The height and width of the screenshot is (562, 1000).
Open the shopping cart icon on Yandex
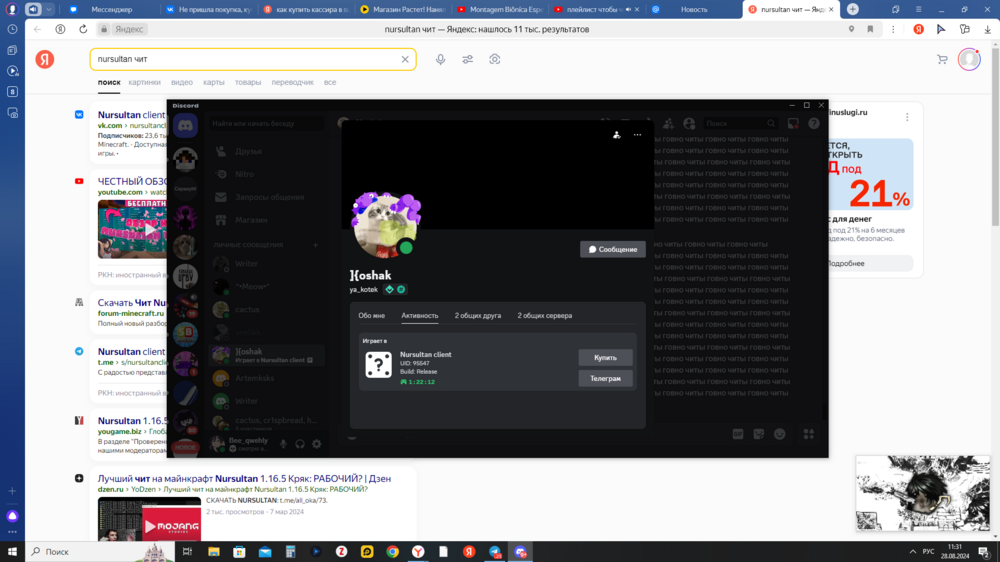(942, 59)
